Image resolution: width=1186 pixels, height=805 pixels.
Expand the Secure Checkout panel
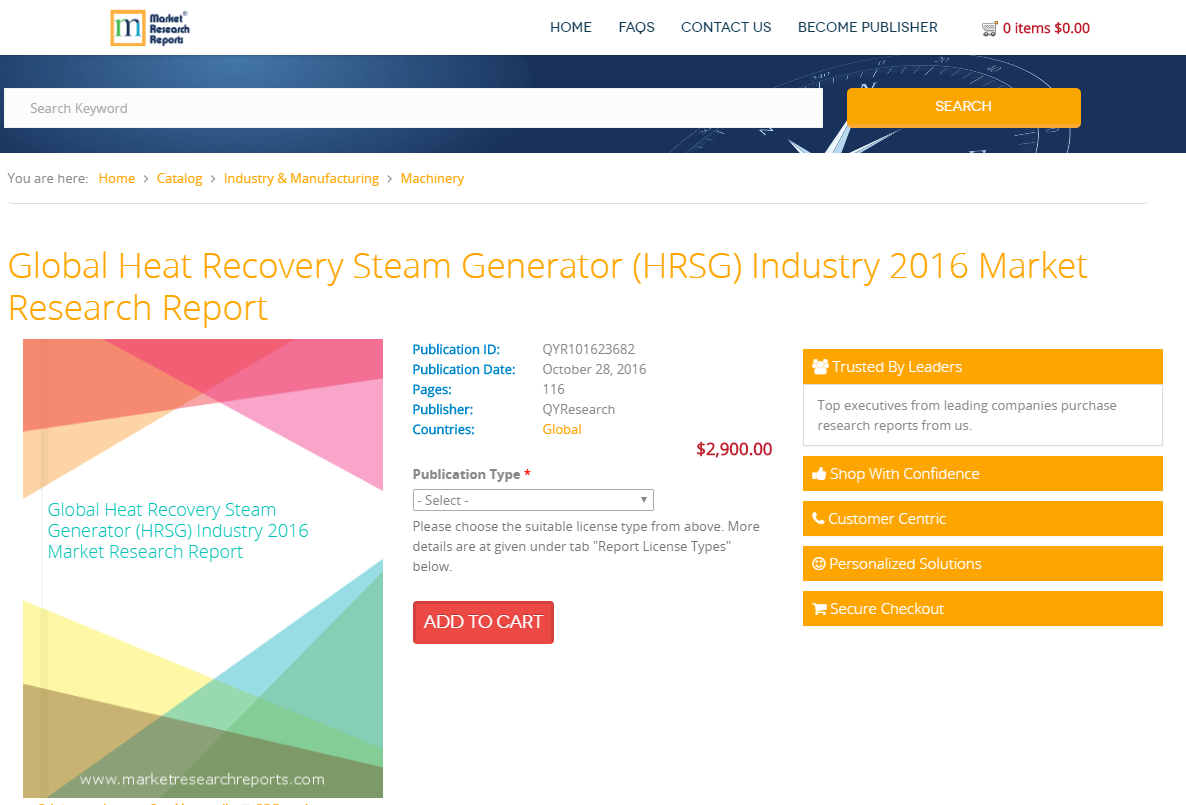[982, 609]
